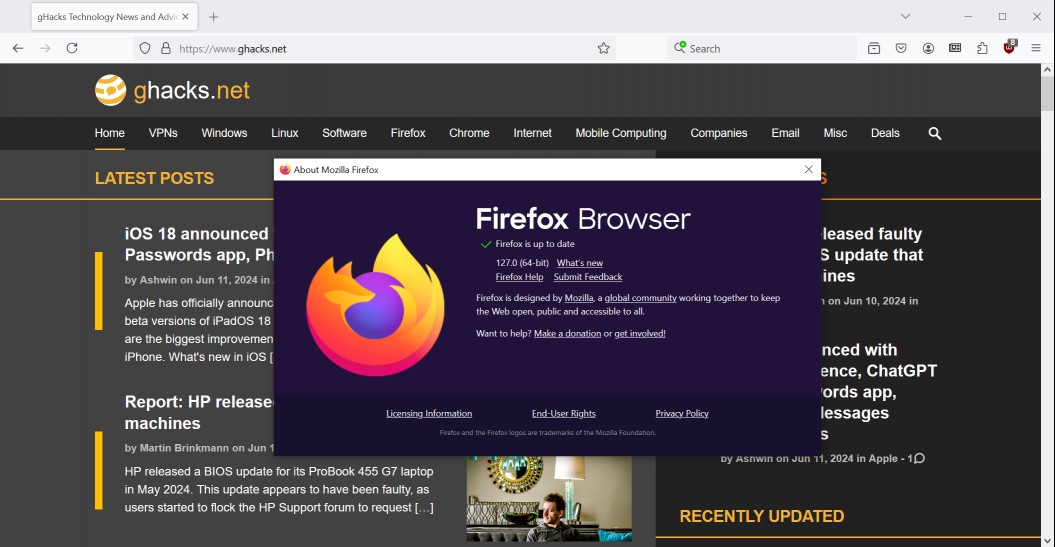This screenshot has width=1055, height=547.
Task: Open tracking protection shield icon
Action: coord(145,48)
